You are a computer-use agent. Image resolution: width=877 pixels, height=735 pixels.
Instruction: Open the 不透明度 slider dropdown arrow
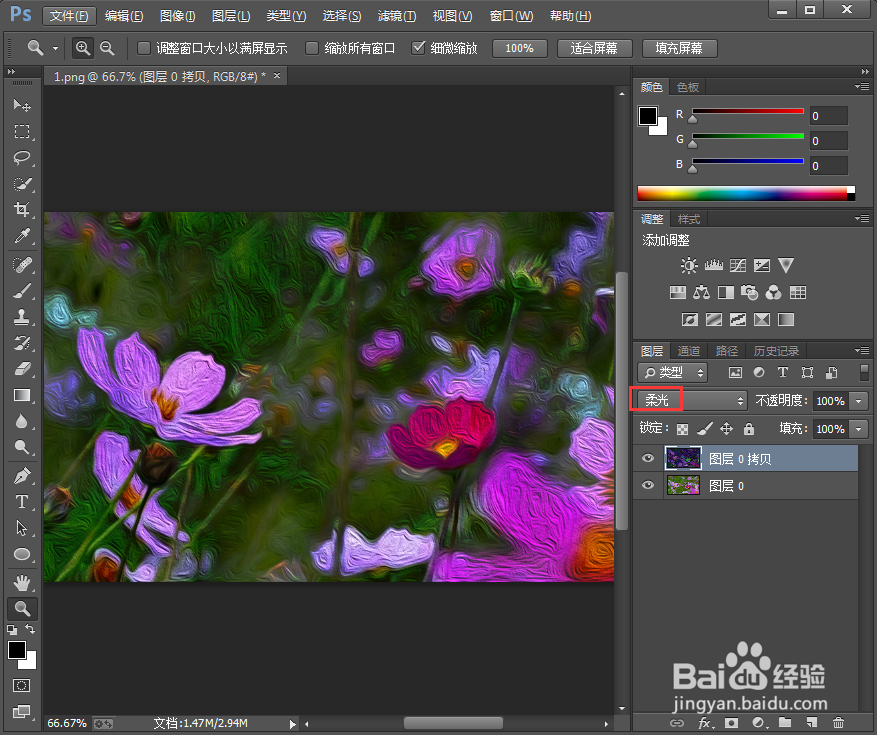(x=859, y=401)
